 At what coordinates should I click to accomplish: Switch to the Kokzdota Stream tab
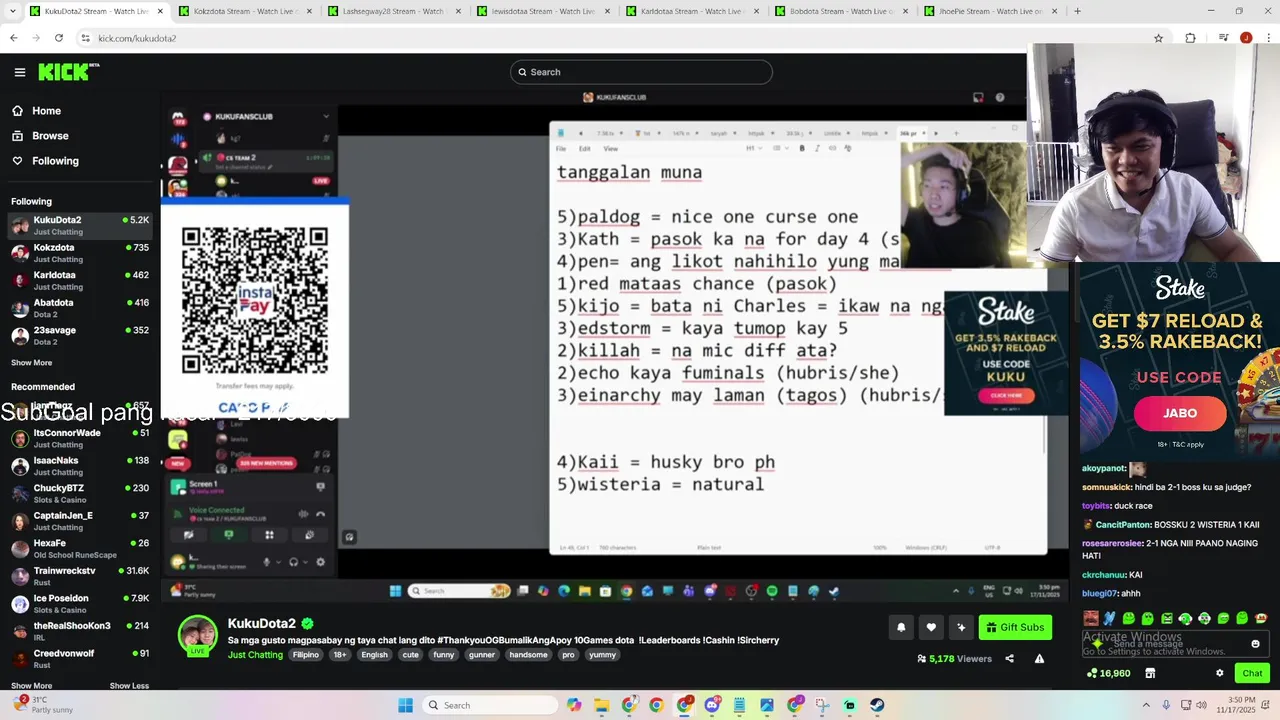tap(244, 11)
